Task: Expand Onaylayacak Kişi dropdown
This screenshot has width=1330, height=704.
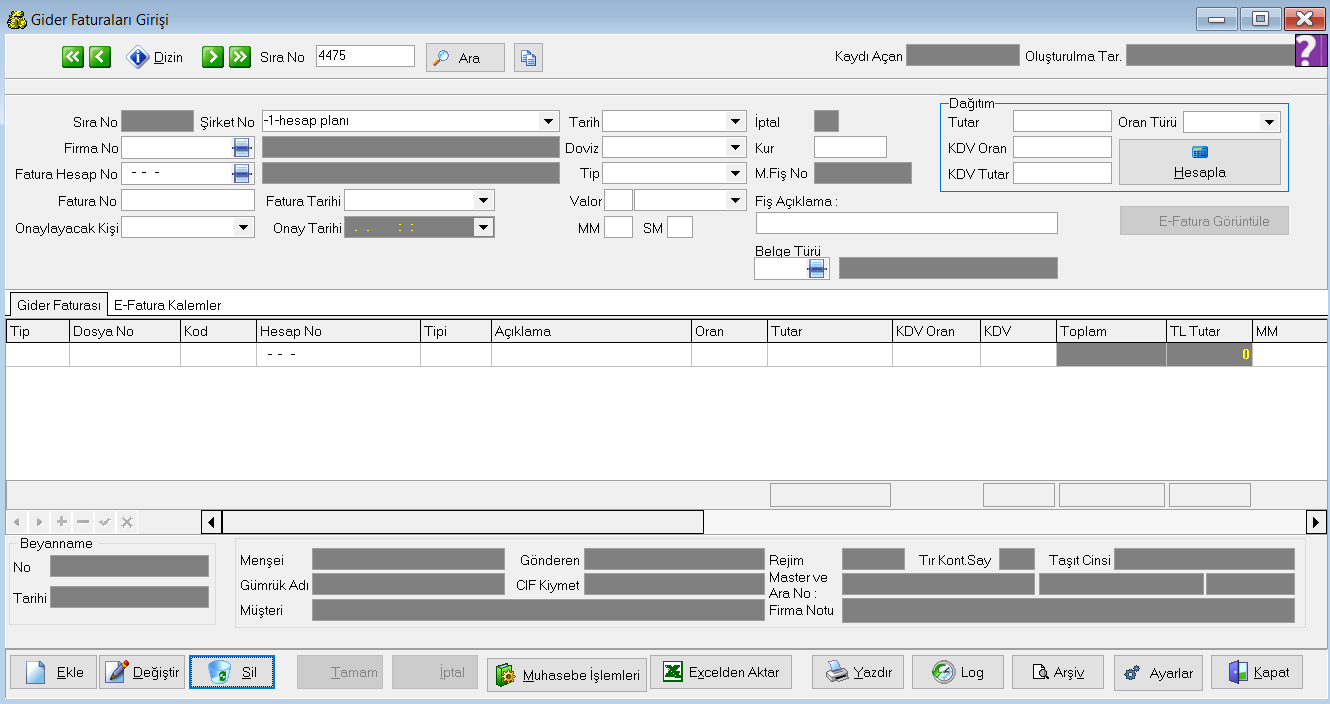Action: [244, 227]
